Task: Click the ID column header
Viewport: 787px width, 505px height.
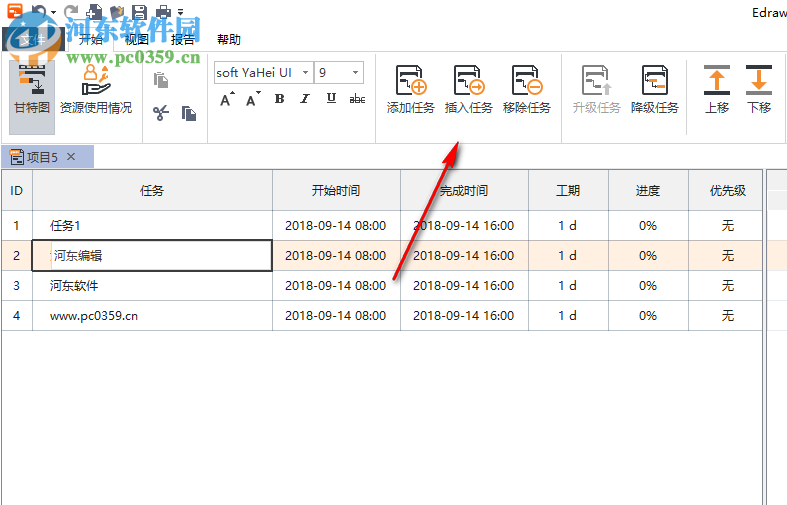Action: (x=17, y=190)
